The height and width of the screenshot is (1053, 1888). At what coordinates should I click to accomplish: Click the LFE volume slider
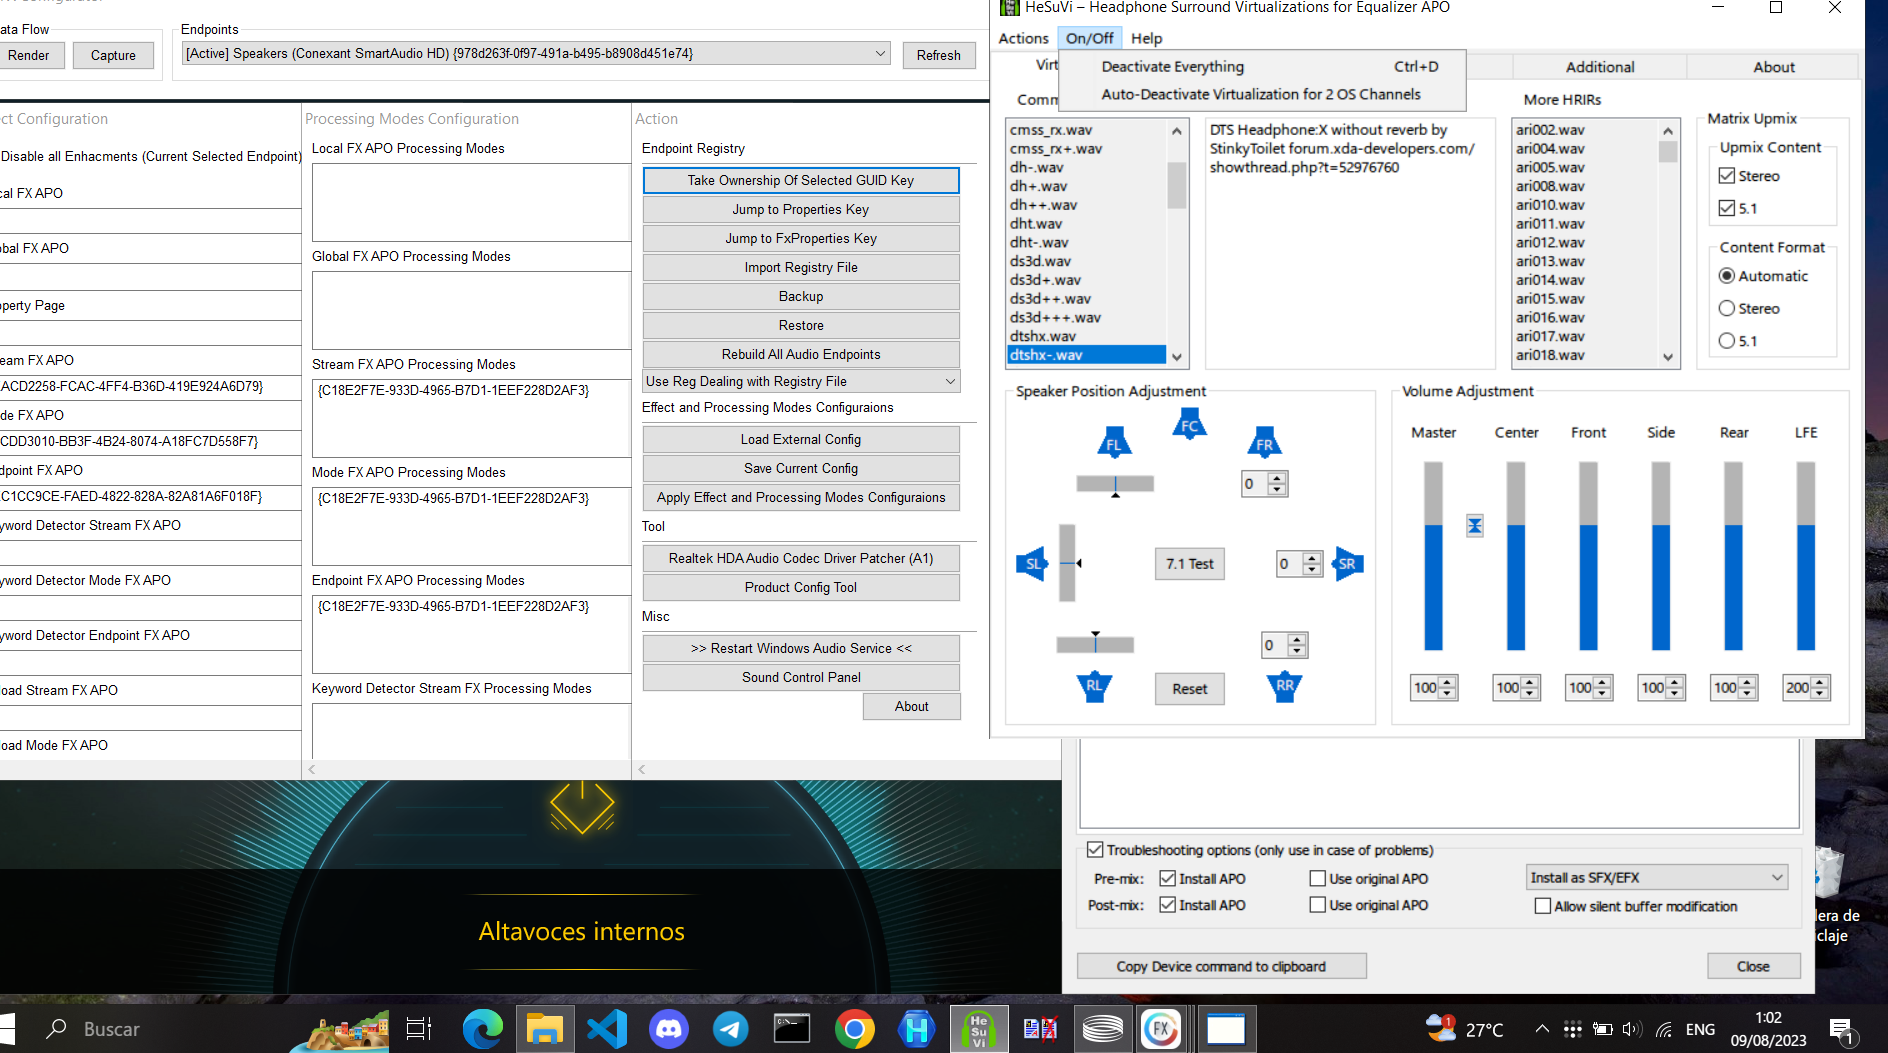click(x=1806, y=556)
